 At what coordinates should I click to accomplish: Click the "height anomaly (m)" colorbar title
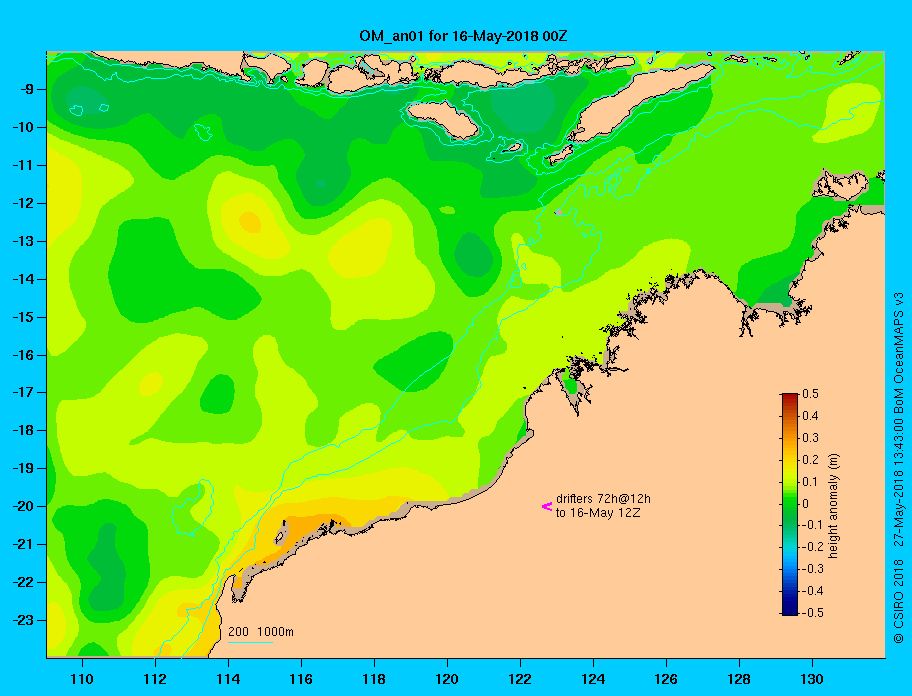click(833, 506)
